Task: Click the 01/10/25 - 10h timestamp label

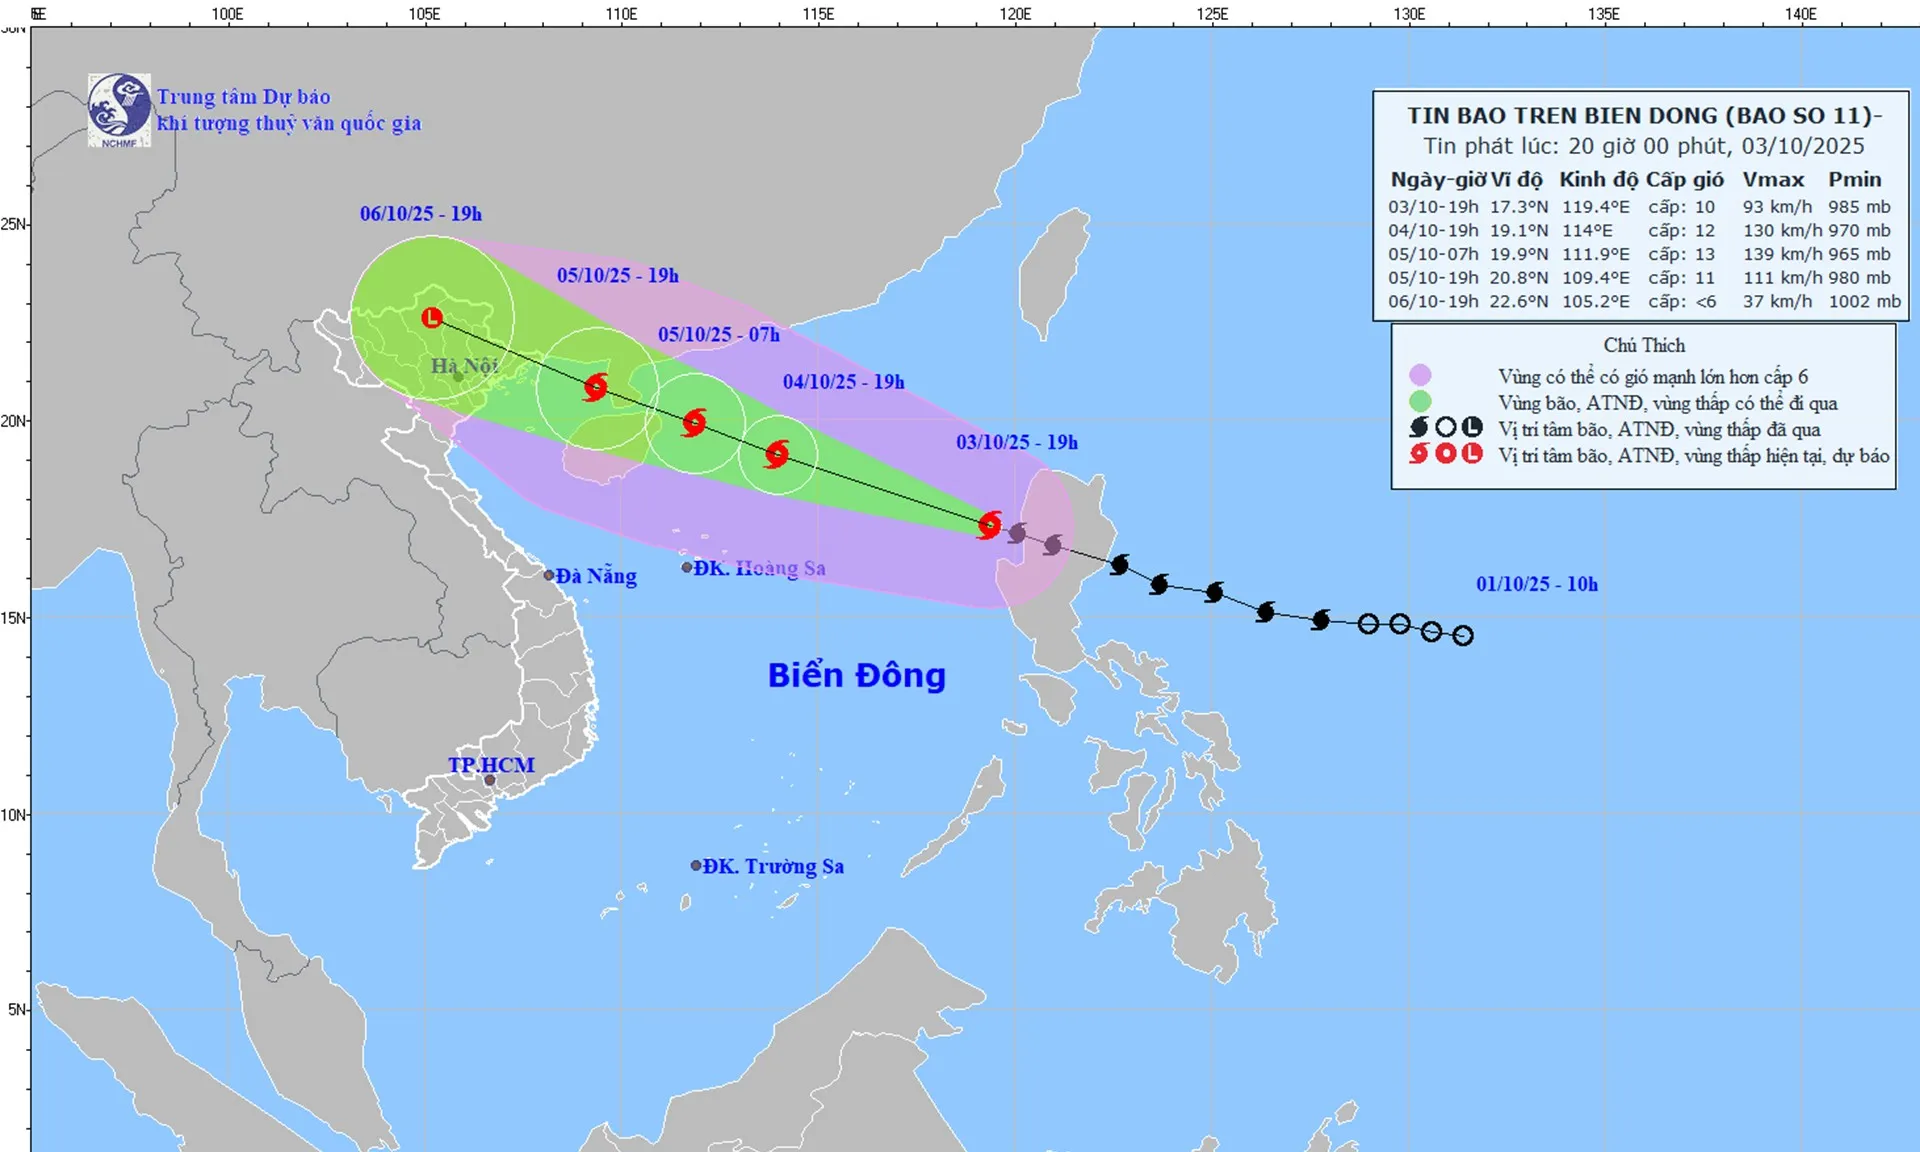Action: pyautogui.click(x=1536, y=584)
